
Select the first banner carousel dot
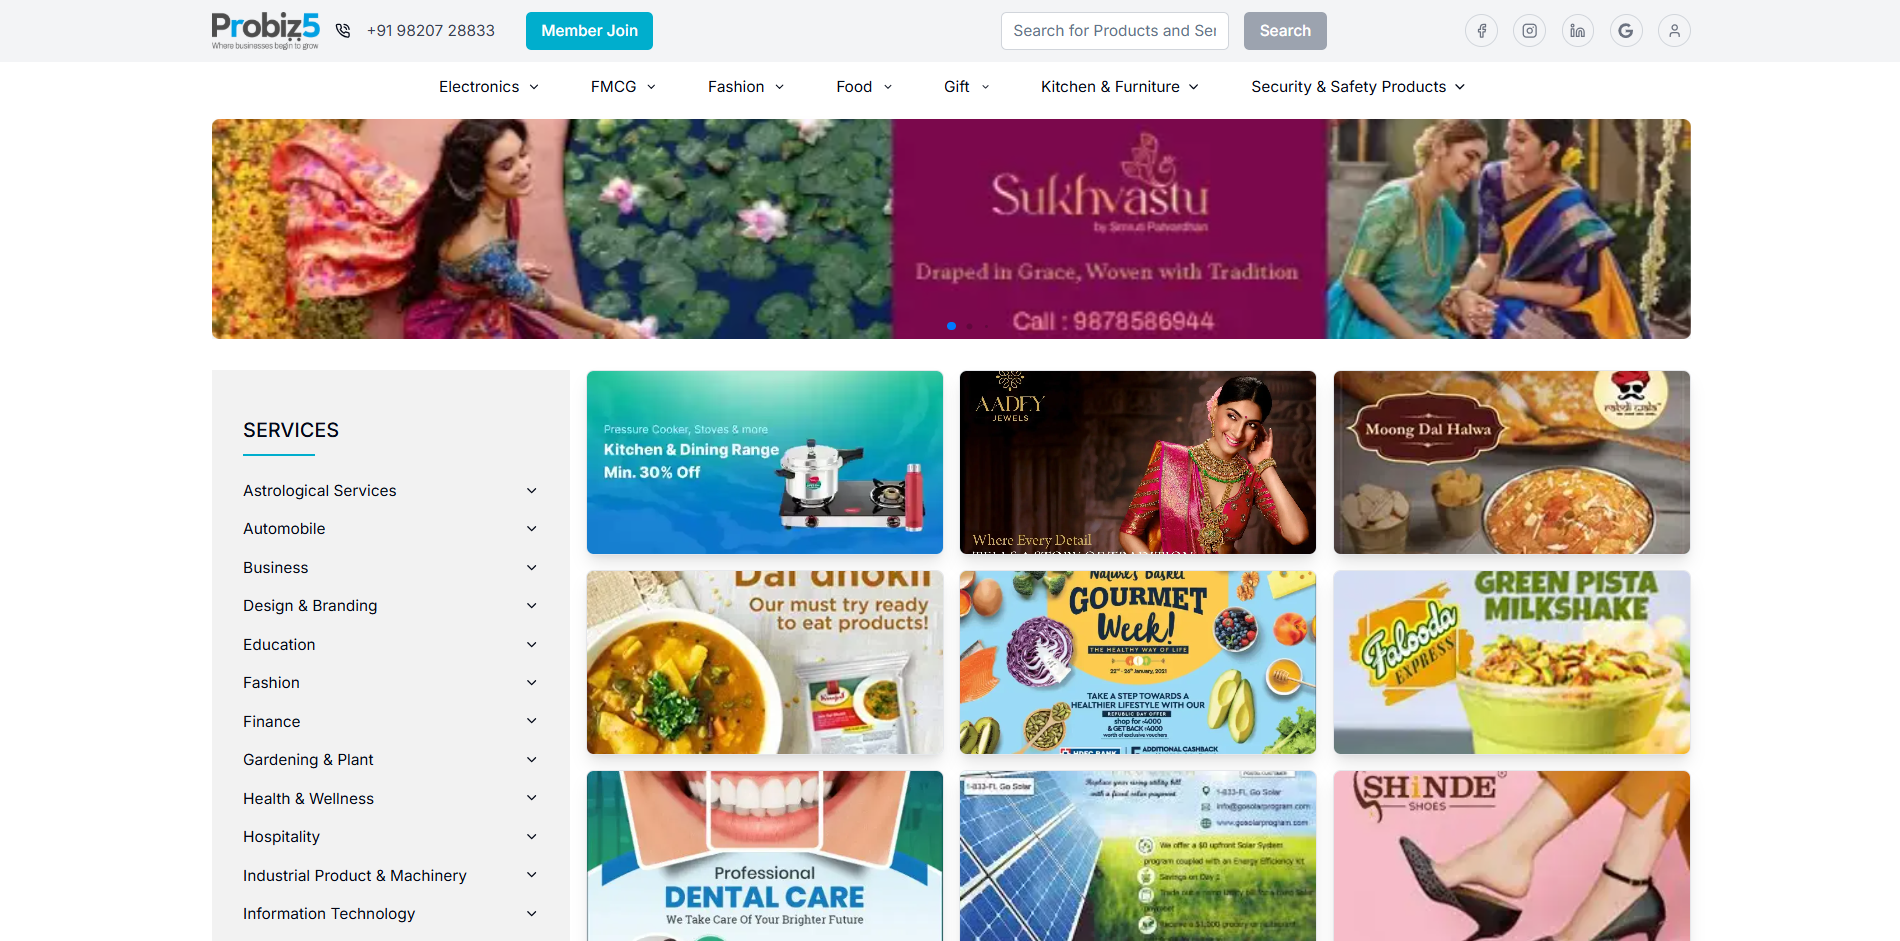951,326
